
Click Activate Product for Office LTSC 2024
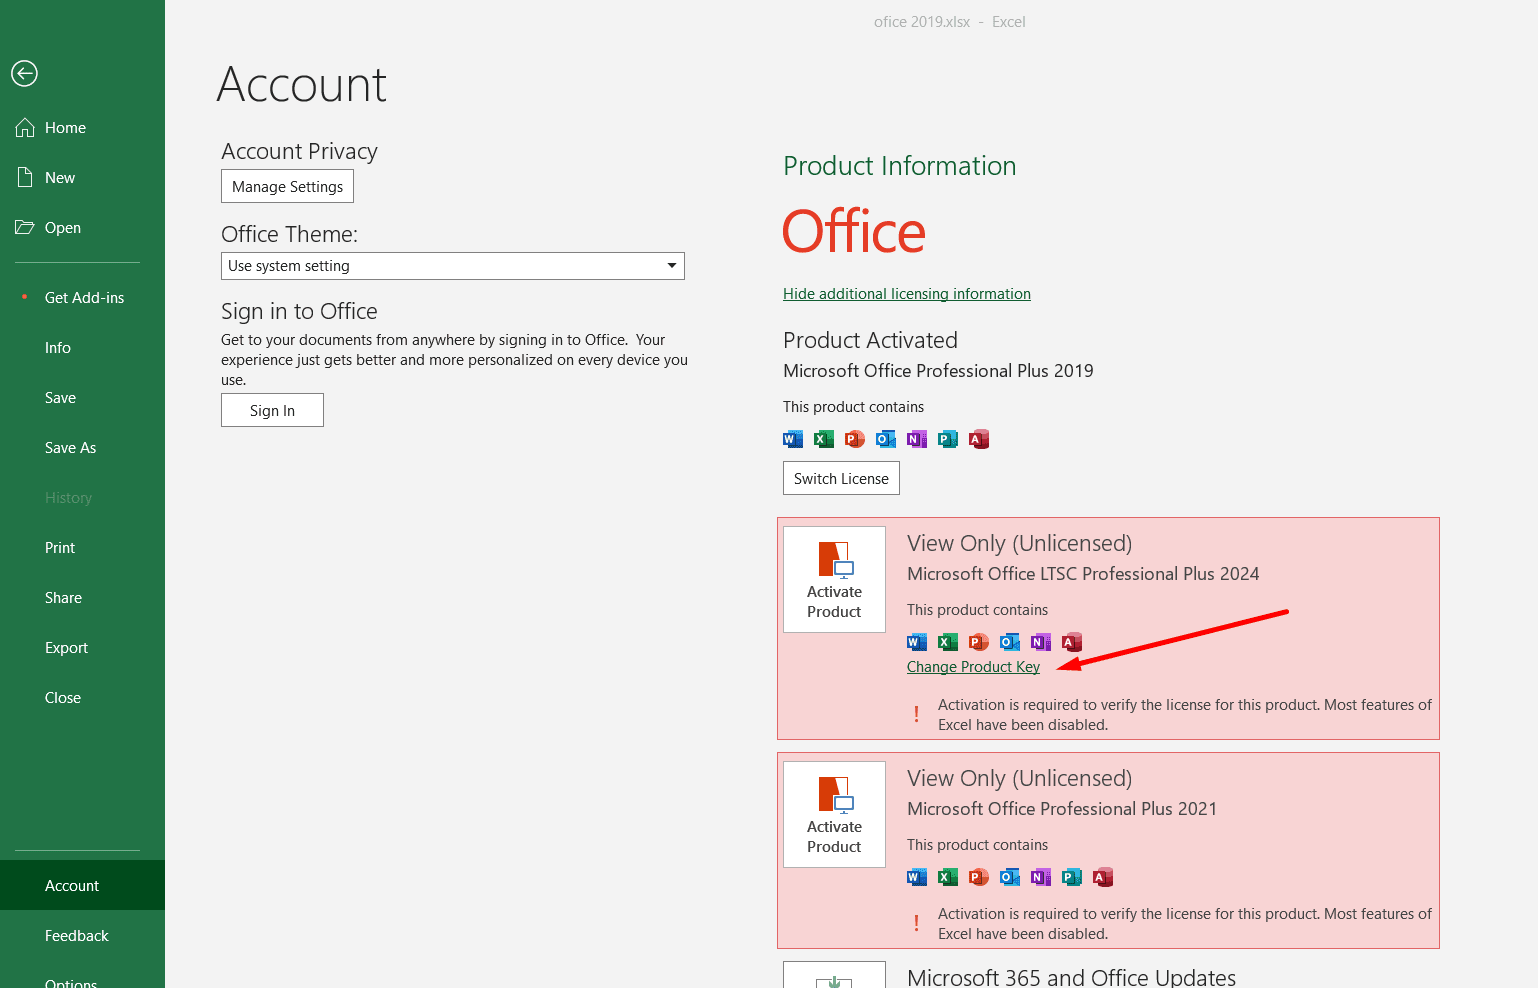coord(834,580)
